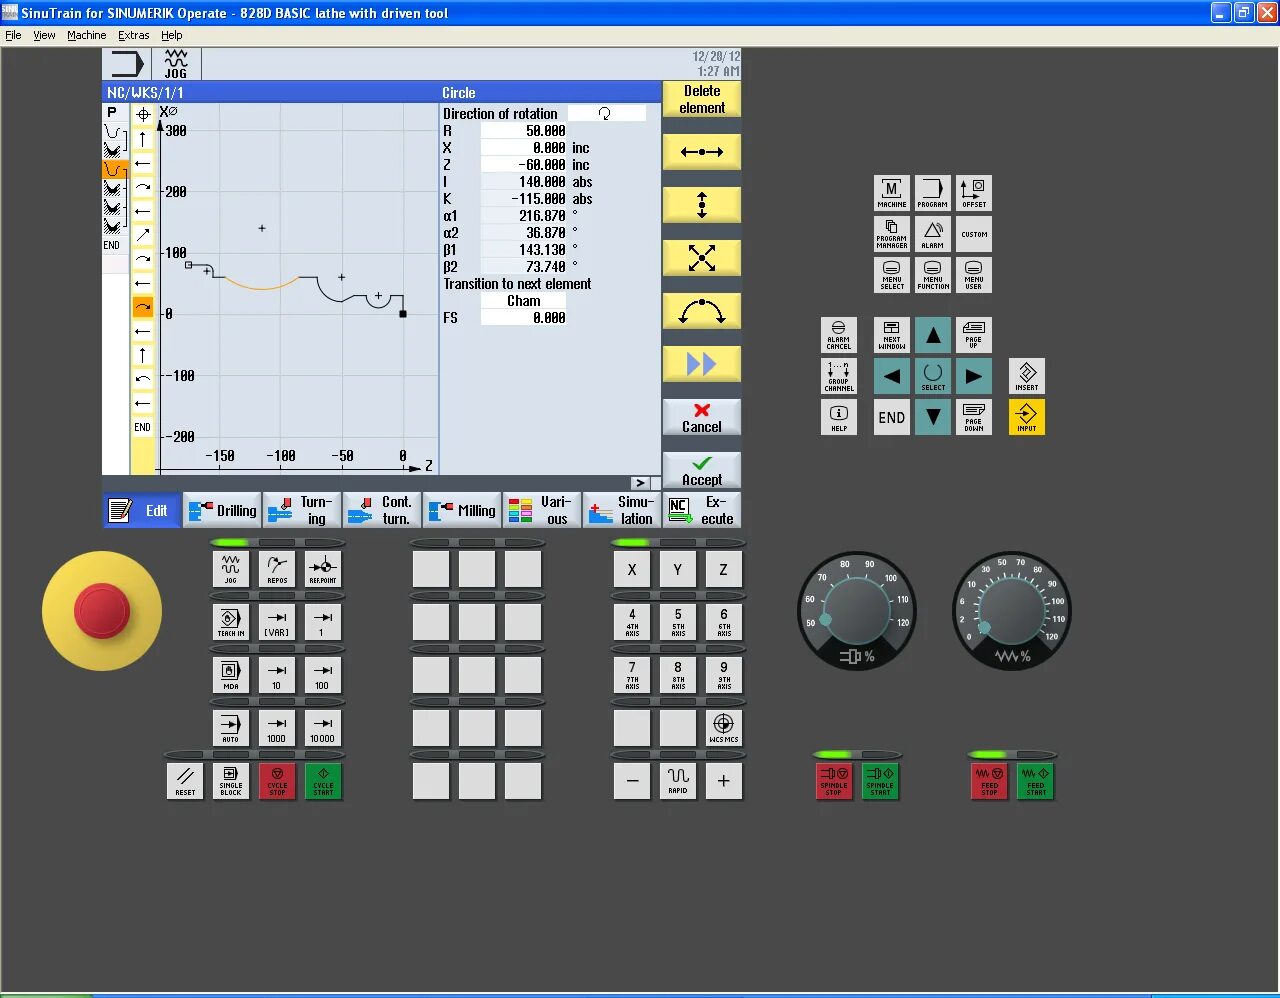Click the vertical line element softkey
1280x998 pixels.
(x=702, y=205)
